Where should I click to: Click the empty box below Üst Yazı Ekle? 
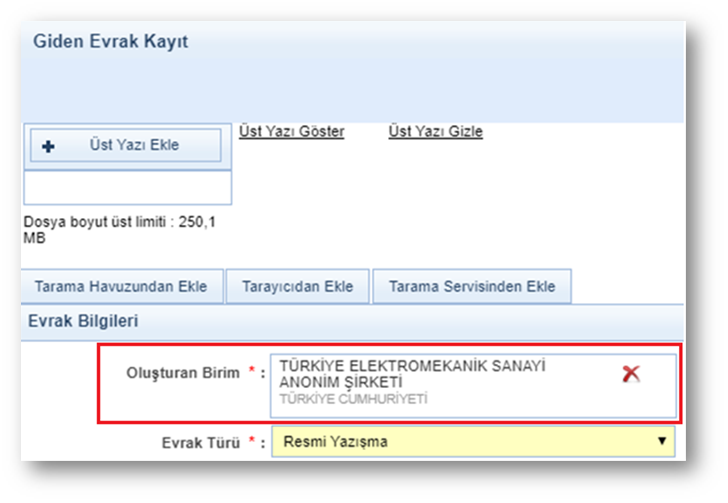point(127,187)
